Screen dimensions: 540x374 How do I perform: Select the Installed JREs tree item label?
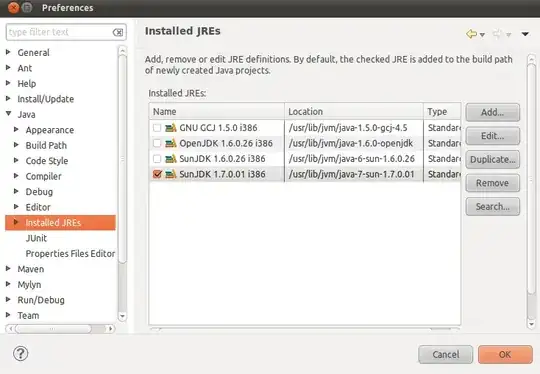[x=53, y=222]
